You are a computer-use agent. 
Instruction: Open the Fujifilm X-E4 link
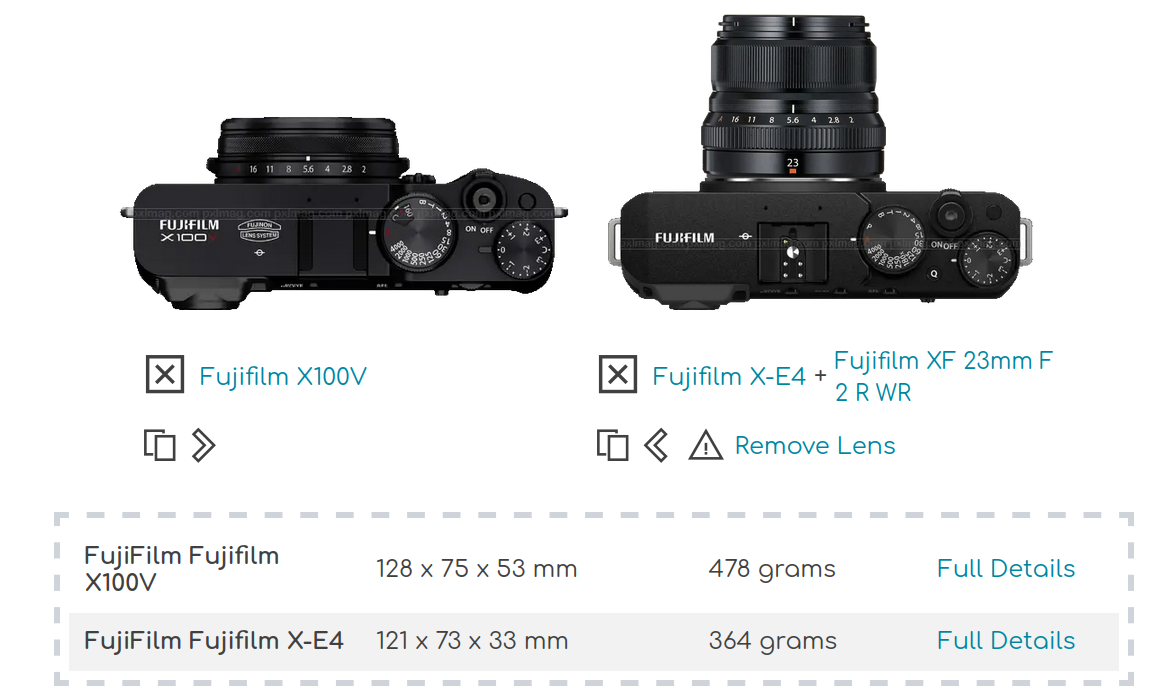729,376
